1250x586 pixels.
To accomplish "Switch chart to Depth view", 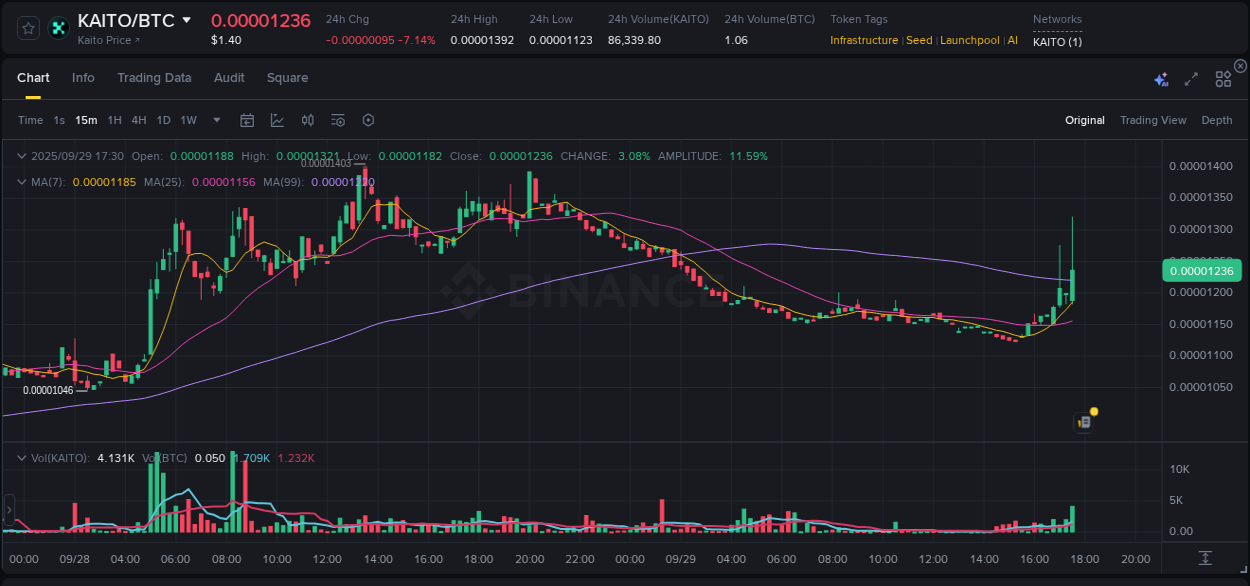I will click(x=1216, y=120).
